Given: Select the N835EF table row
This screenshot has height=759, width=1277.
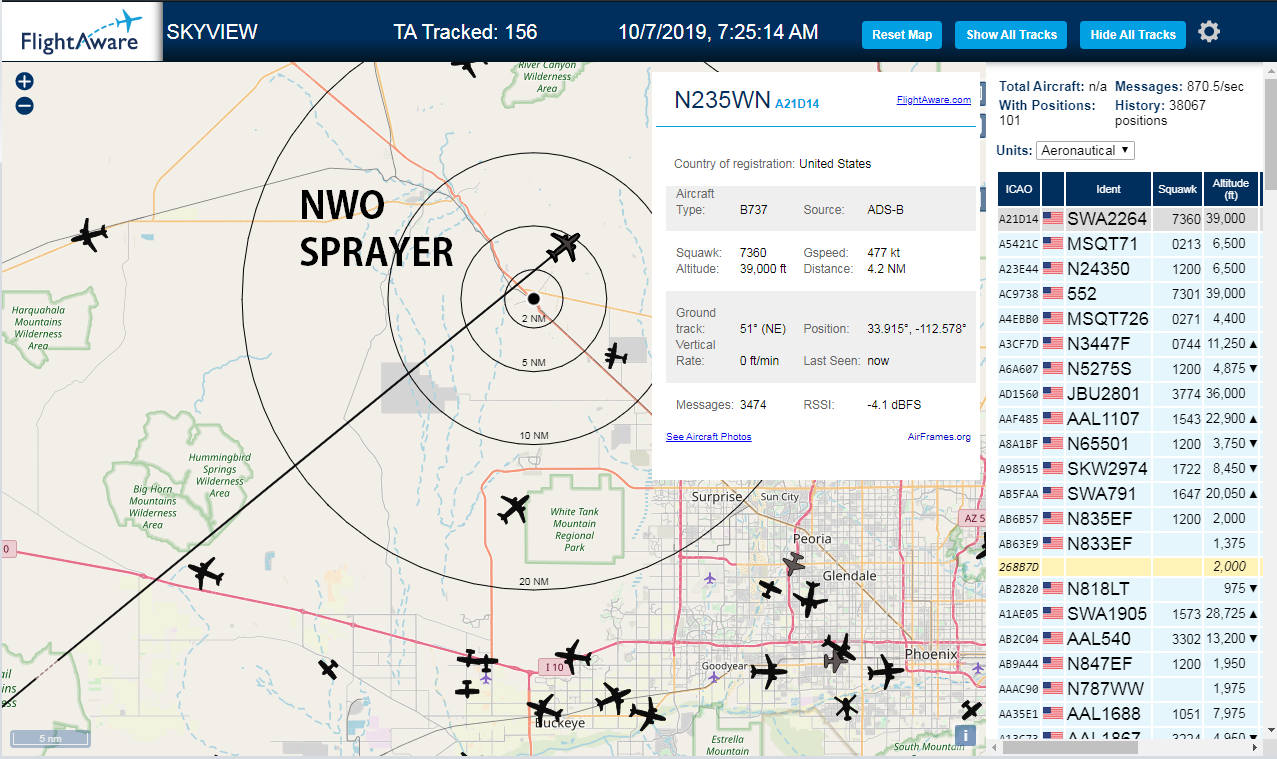Looking at the screenshot, I should click(x=1128, y=518).
